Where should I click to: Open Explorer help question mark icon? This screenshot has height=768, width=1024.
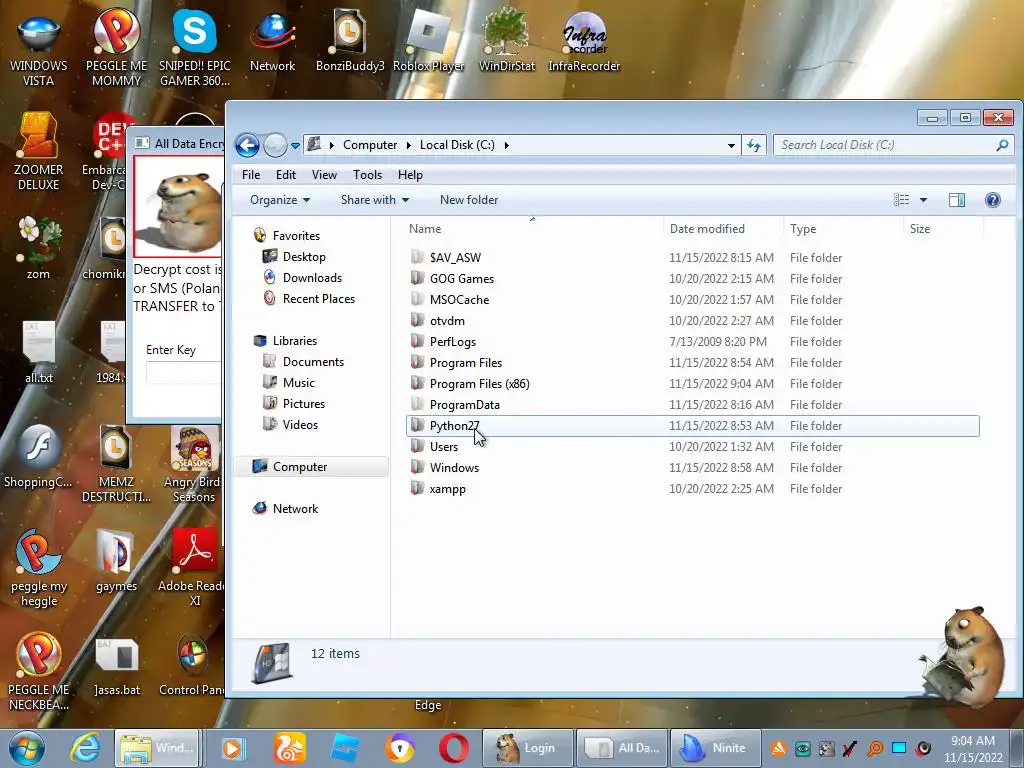pyautogui.click(x=993, y=200)
